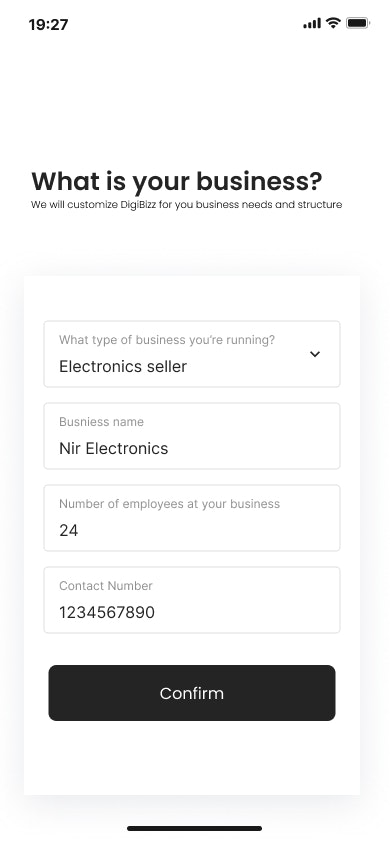390x844 pixels.
Task: Tap the 'What is your business?' heading
Action: click(177, 181)
